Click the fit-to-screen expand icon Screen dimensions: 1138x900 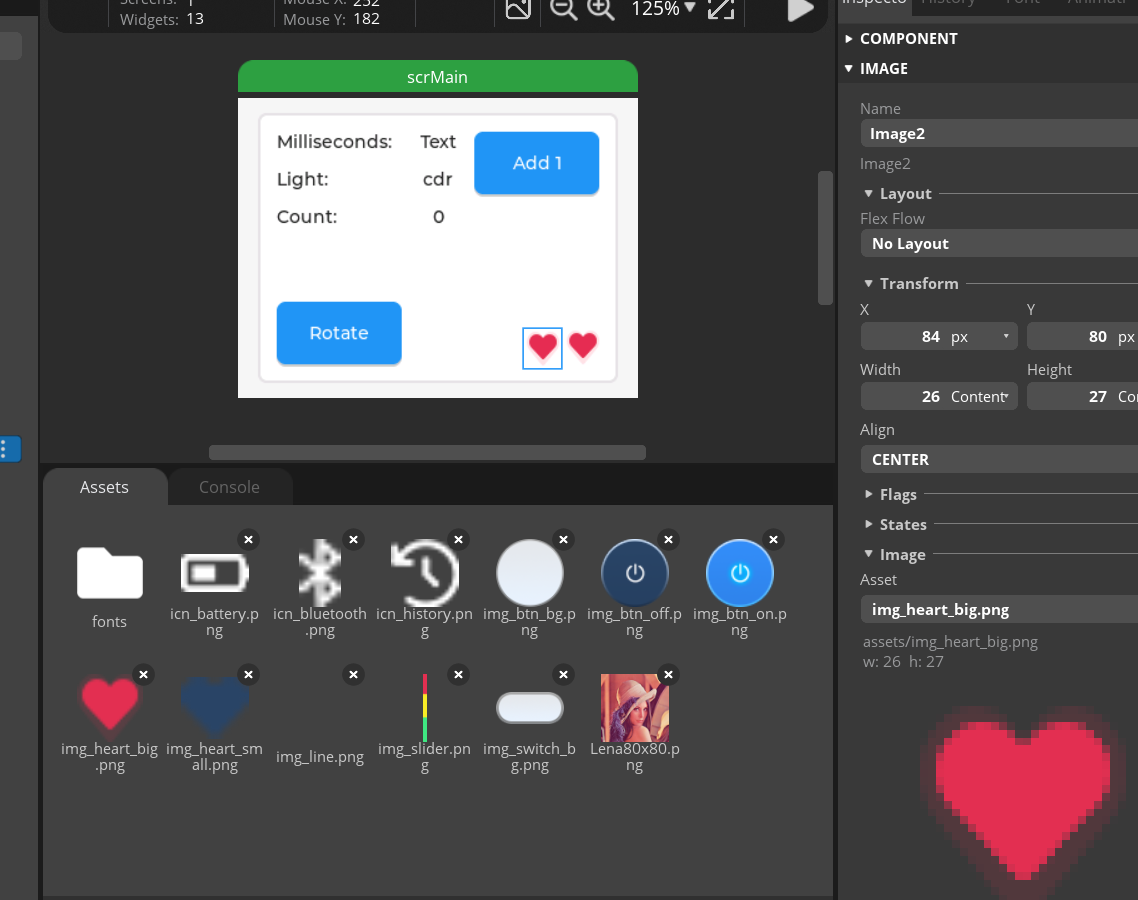[721, 9]
